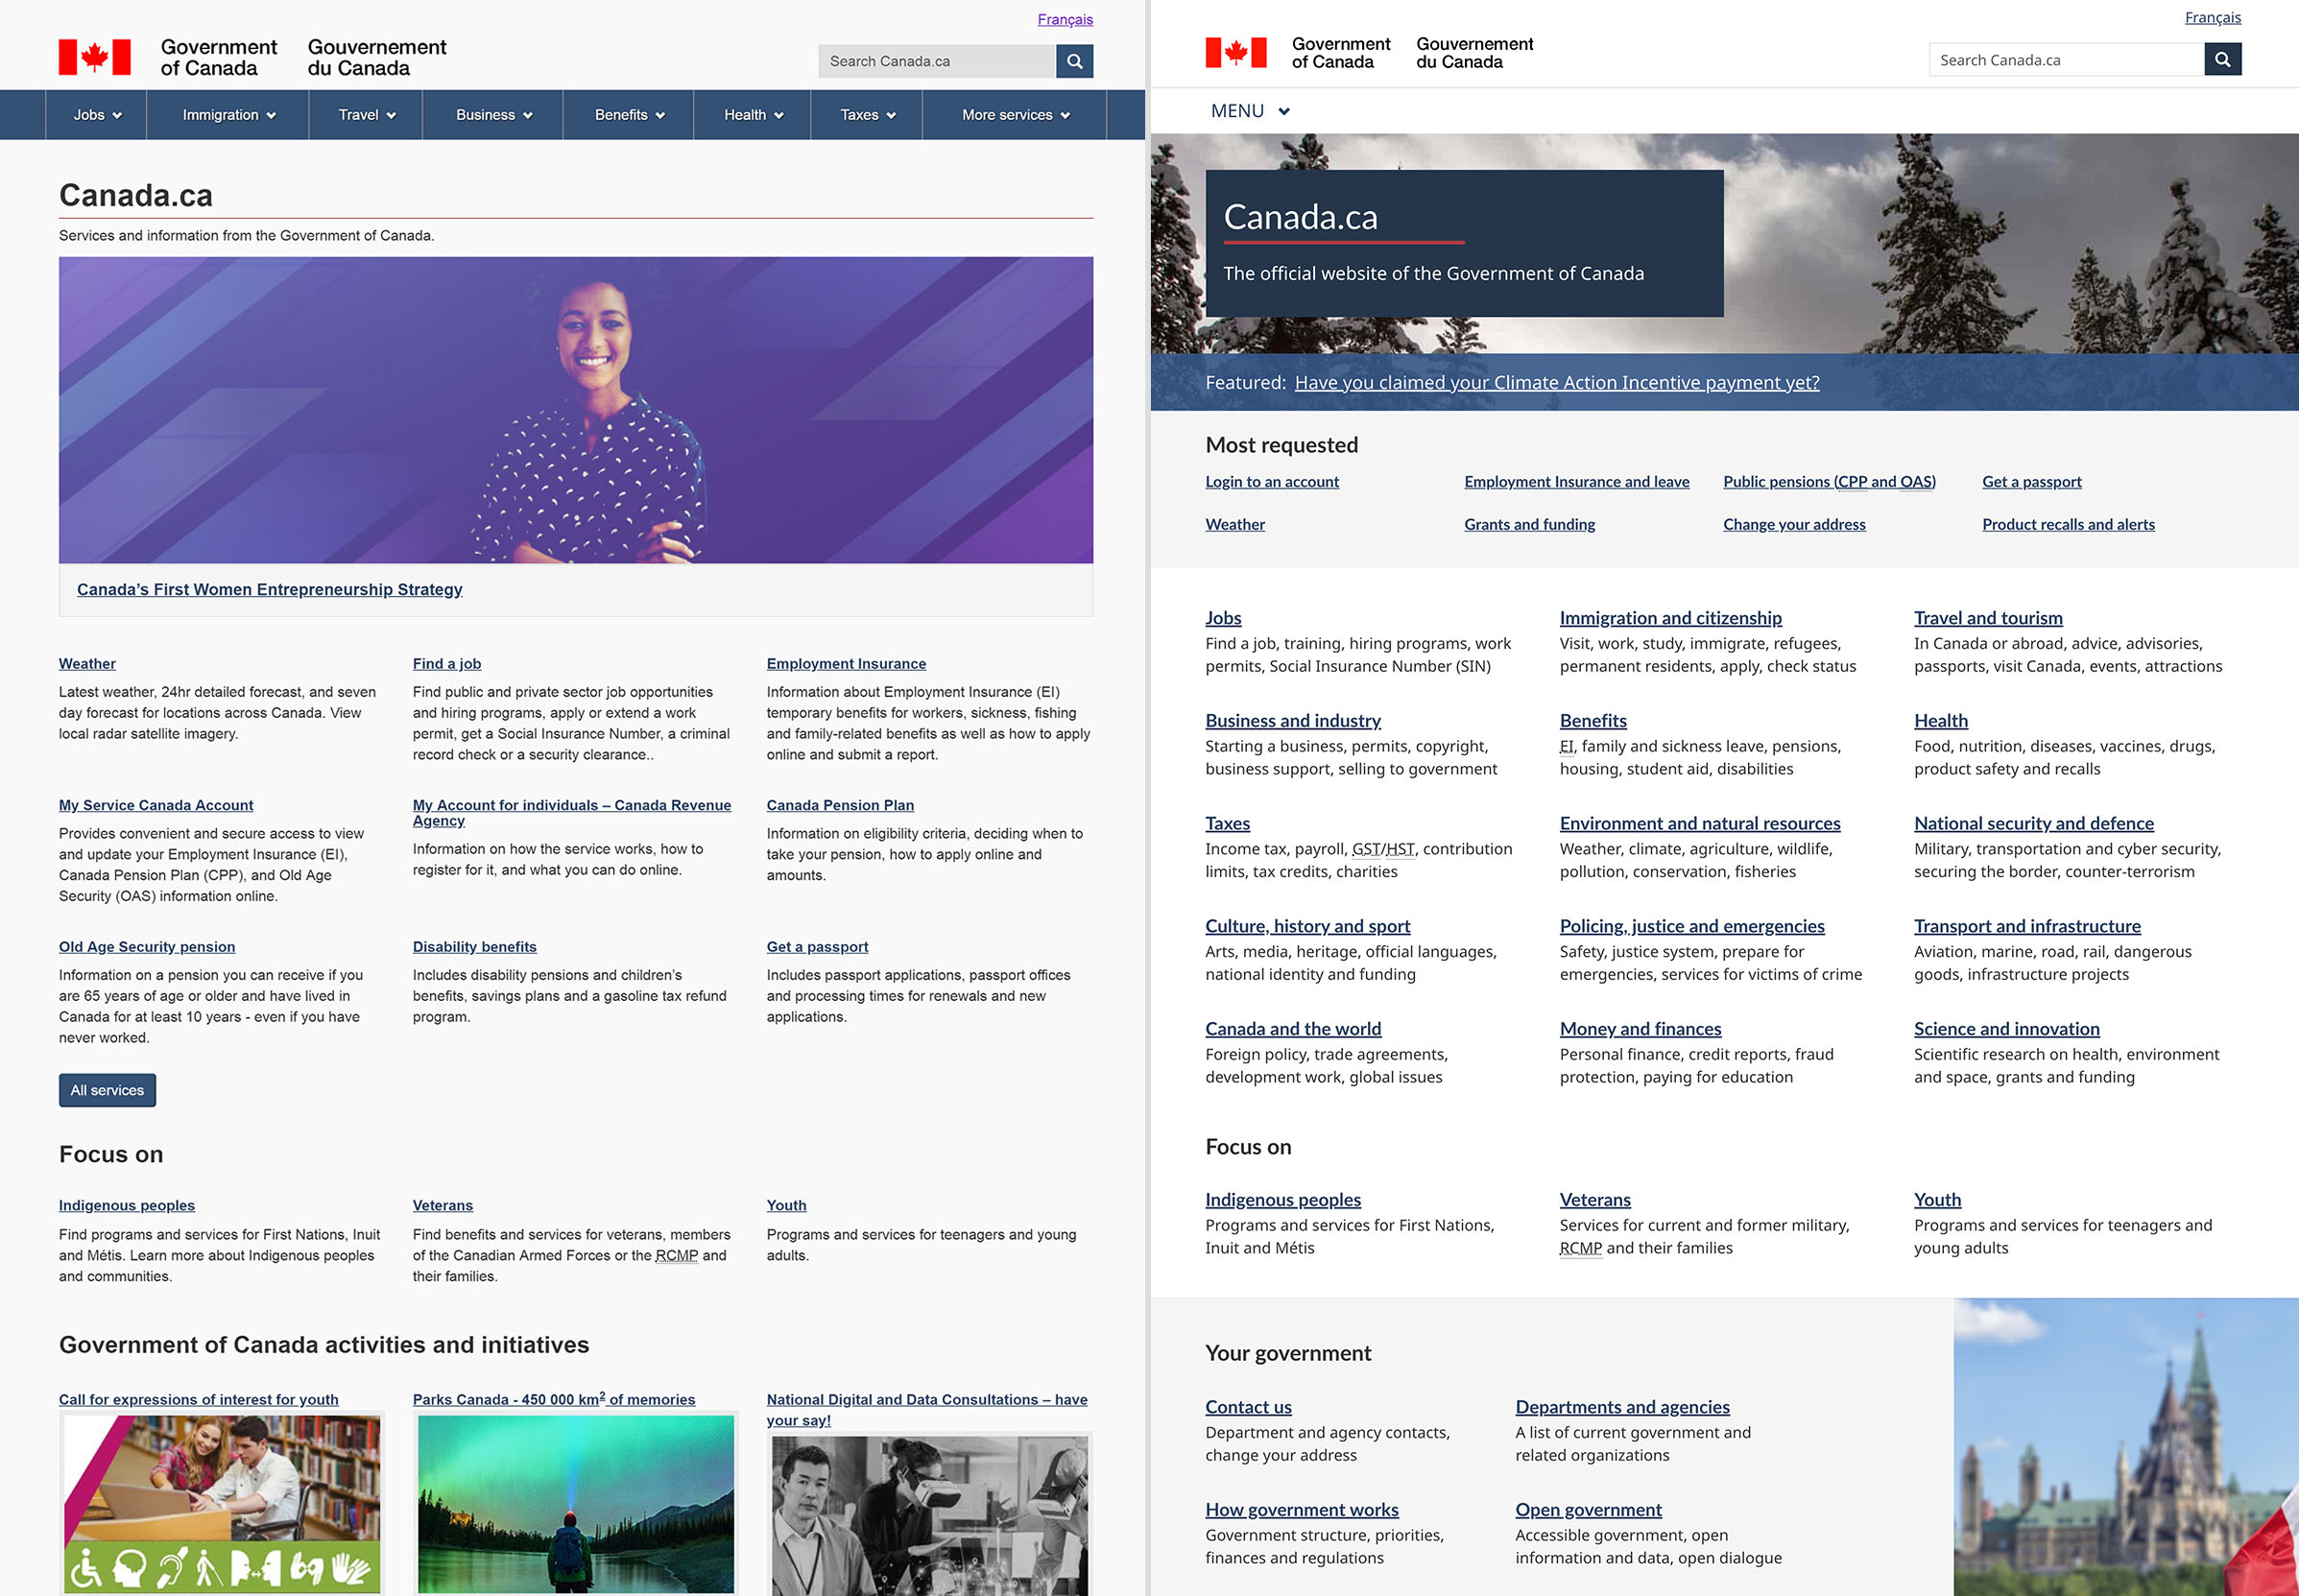Open the Taxes menu in navigation bar
Viewport: 2299px width, 1596px height.
pyautogui.click(x=867, y=115)
